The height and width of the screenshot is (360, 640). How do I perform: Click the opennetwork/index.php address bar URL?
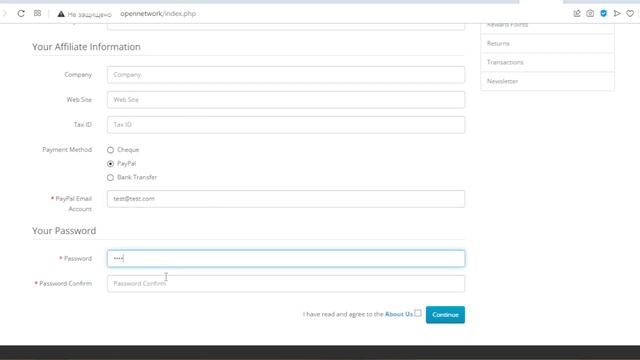(158, 13)
